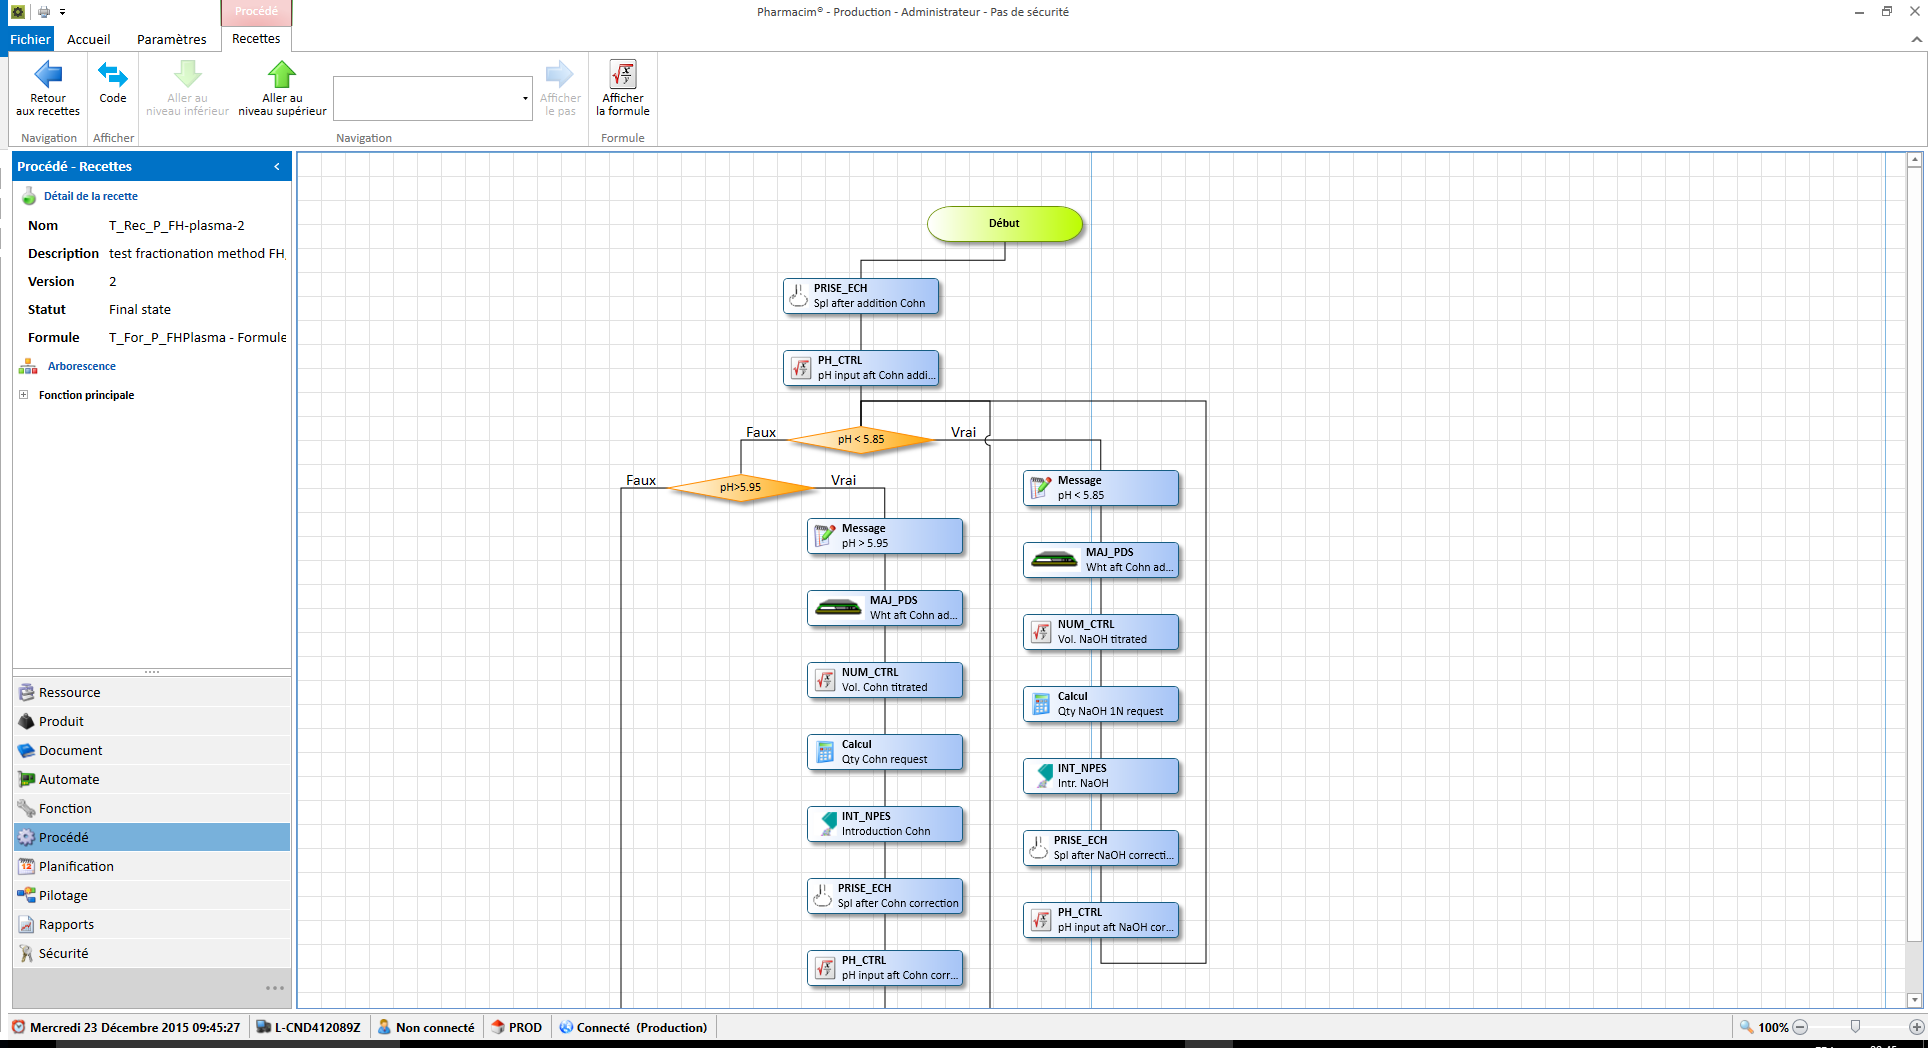Image resolution: width=1928 pixels, height=1048 pixels.
Task: Open the sidebar overflow dots menu
Action: pos(275,988)
